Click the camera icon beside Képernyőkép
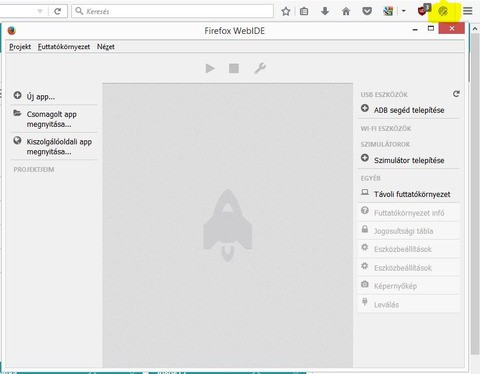This screenshot has height=374, width=480. point(365,284)
